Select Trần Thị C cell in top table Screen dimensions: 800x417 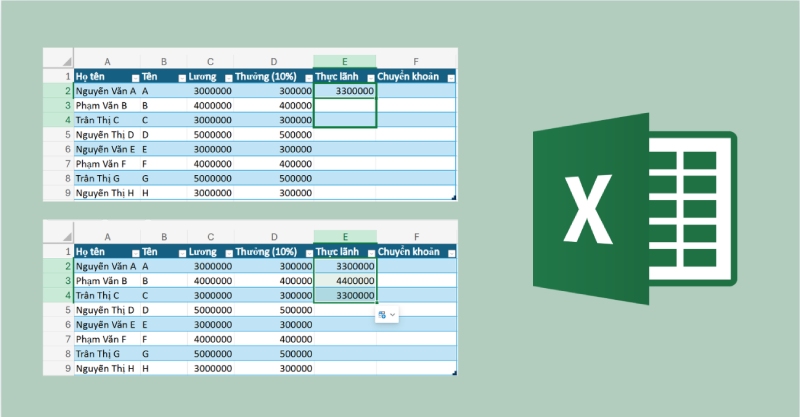(x=107, y=120)
